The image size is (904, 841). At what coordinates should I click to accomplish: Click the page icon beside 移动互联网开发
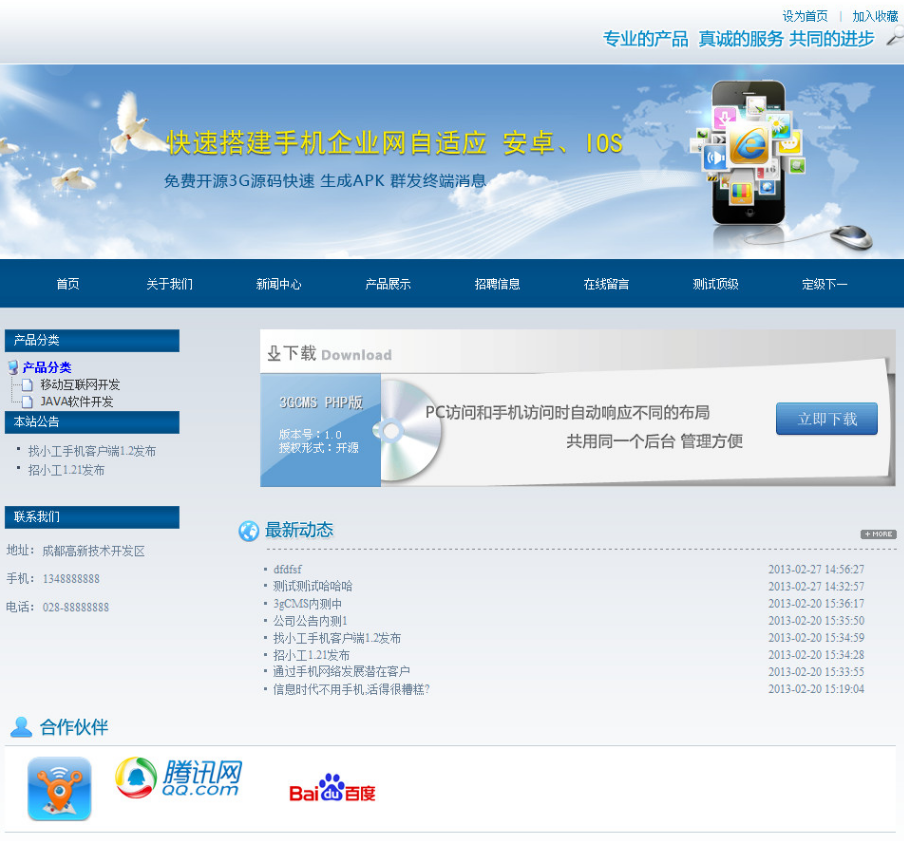[27, 384]
